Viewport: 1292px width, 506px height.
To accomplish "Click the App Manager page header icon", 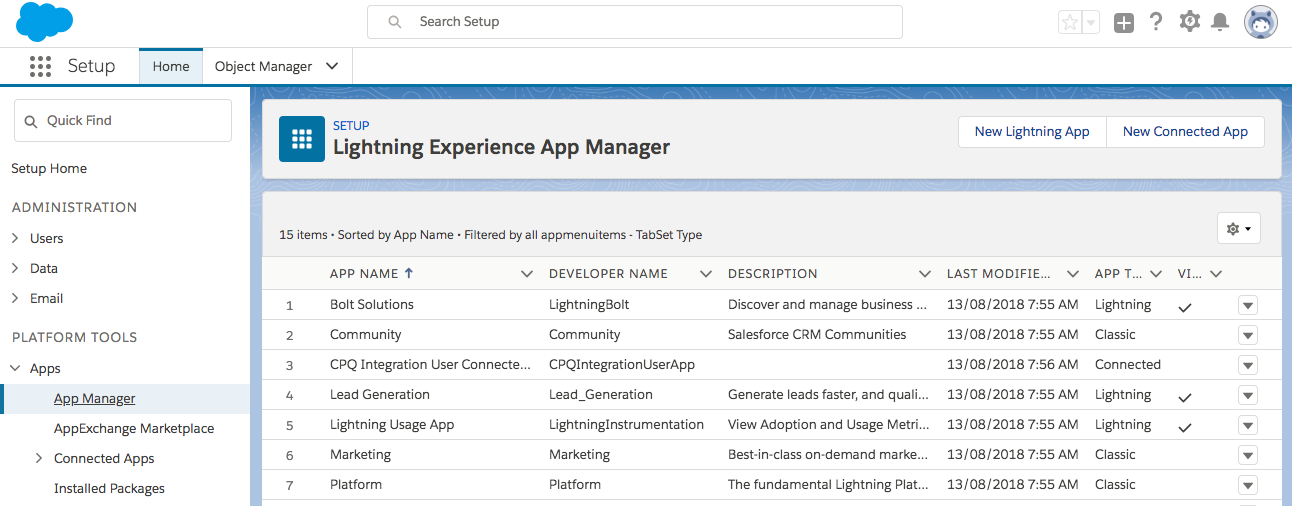I will click(x=301, y=139).
